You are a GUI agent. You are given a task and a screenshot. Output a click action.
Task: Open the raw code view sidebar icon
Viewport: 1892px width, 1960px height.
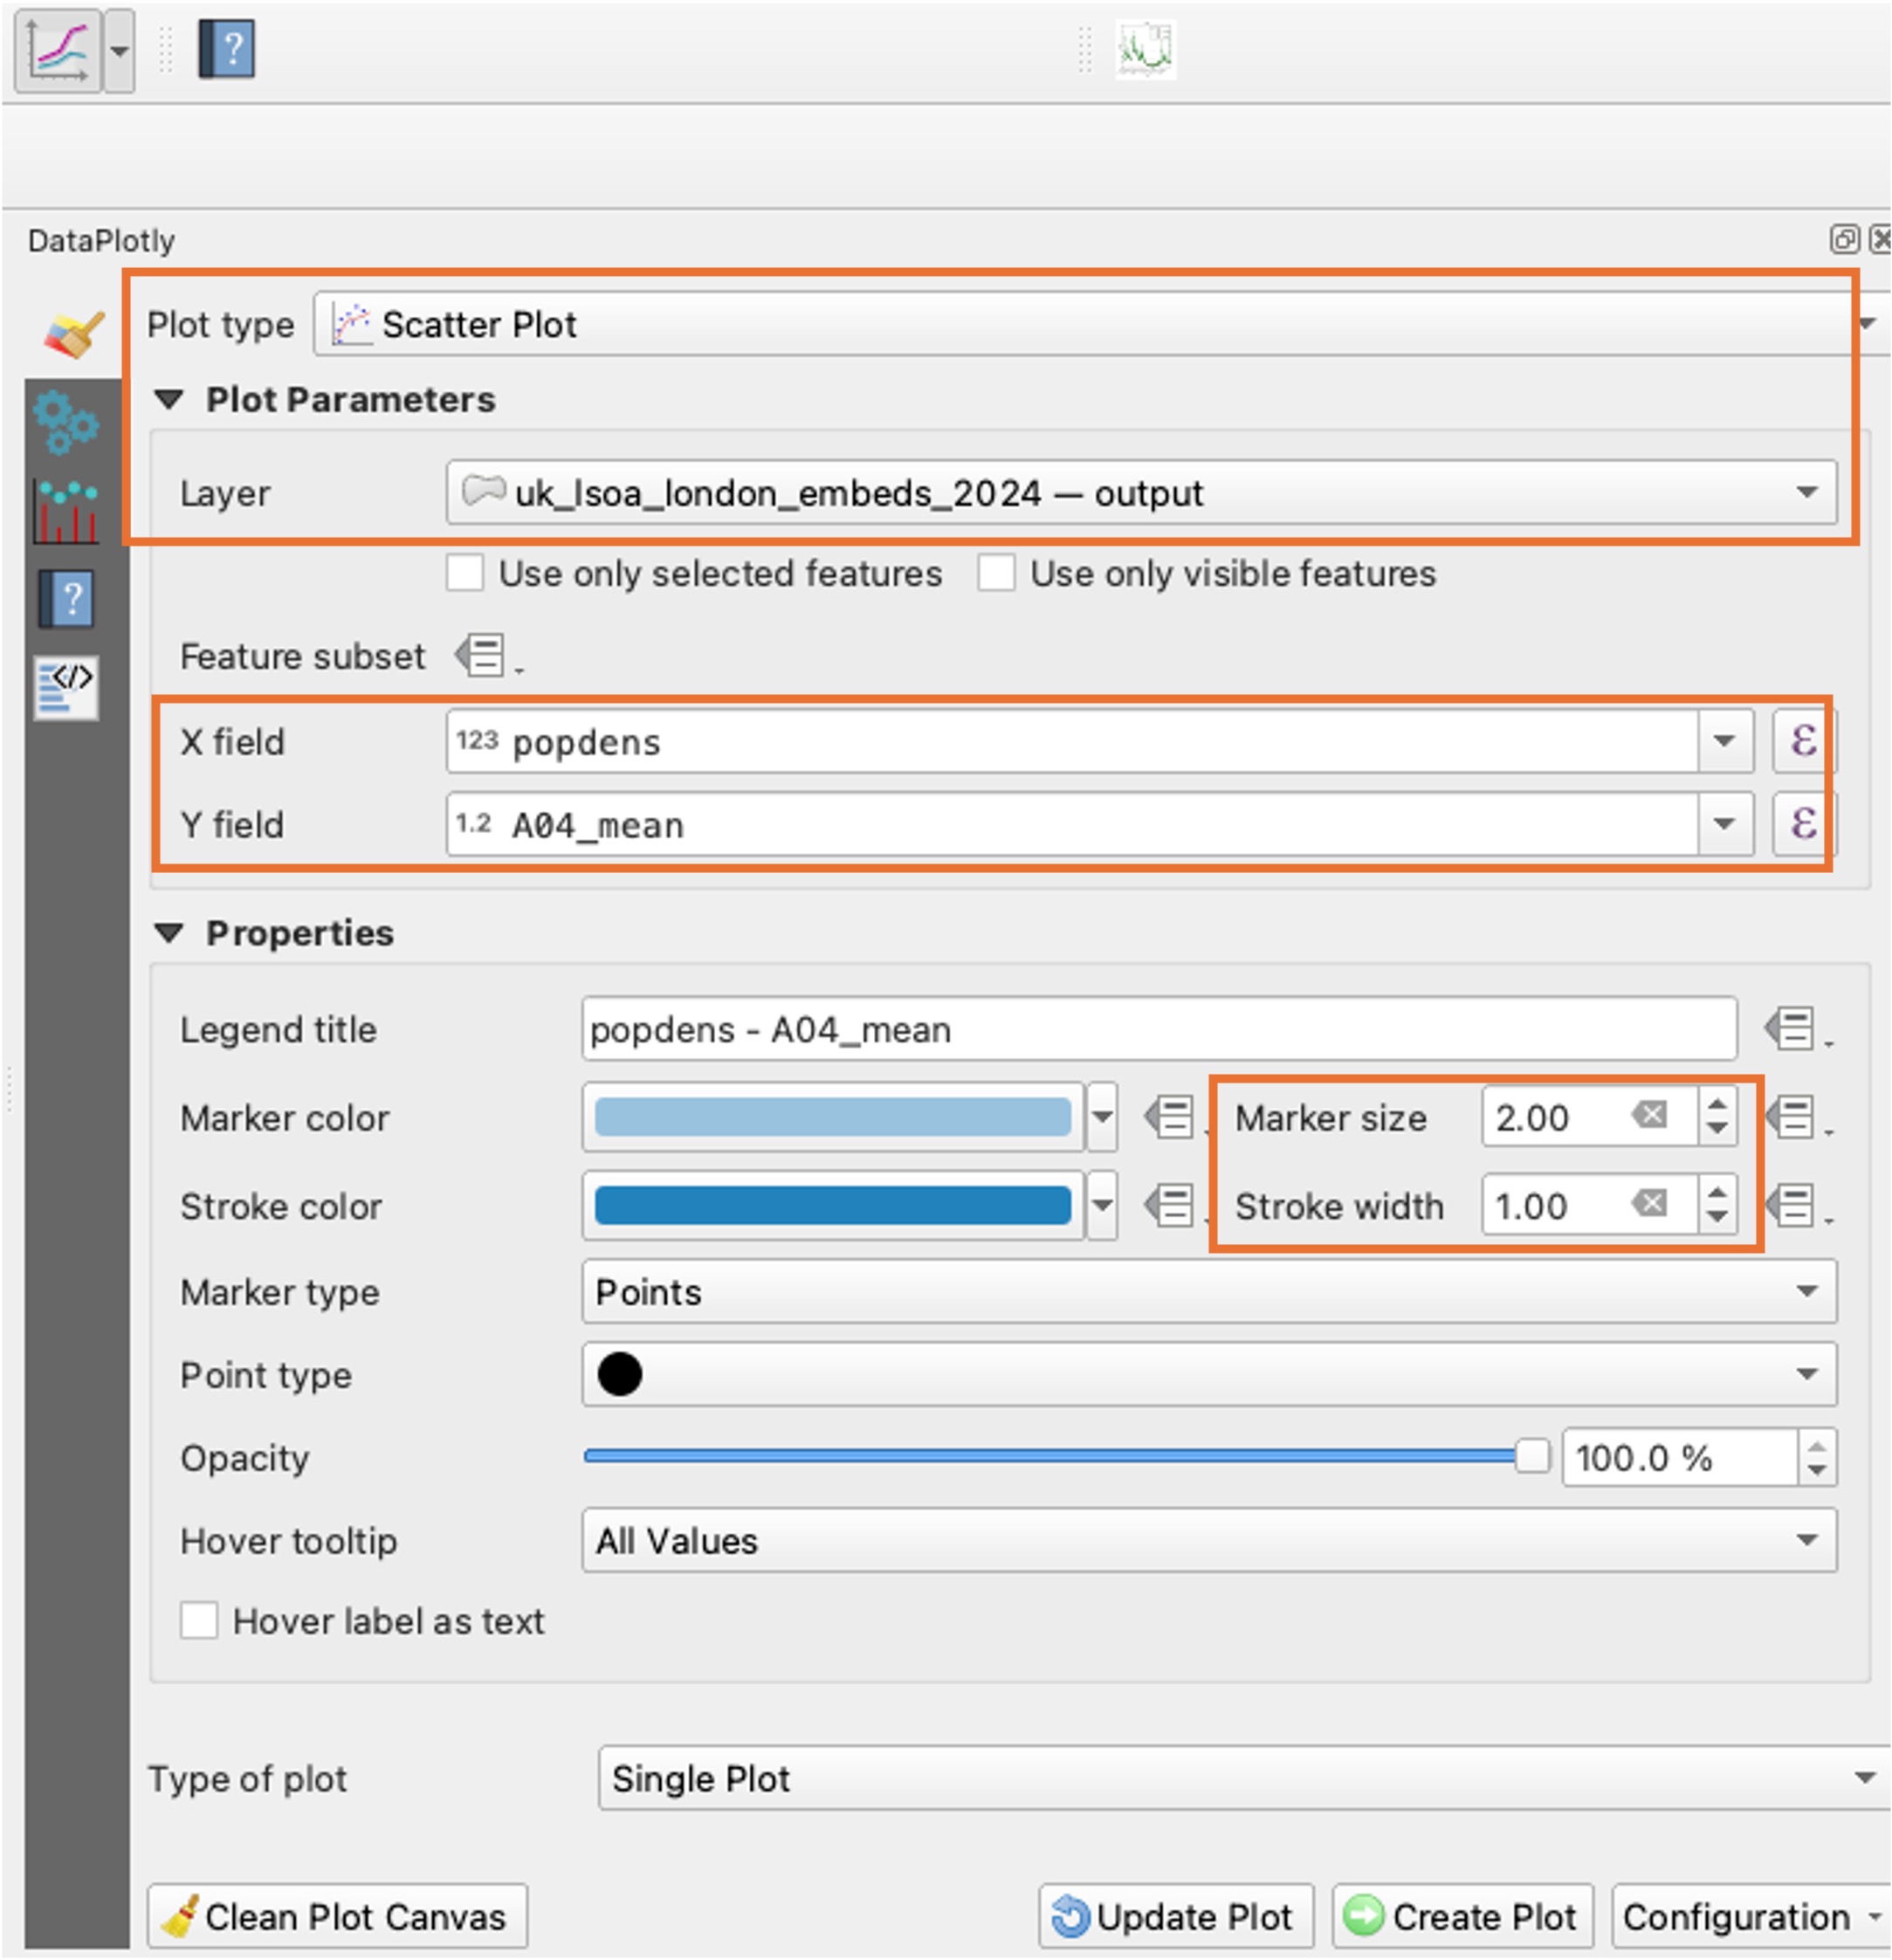66,686
